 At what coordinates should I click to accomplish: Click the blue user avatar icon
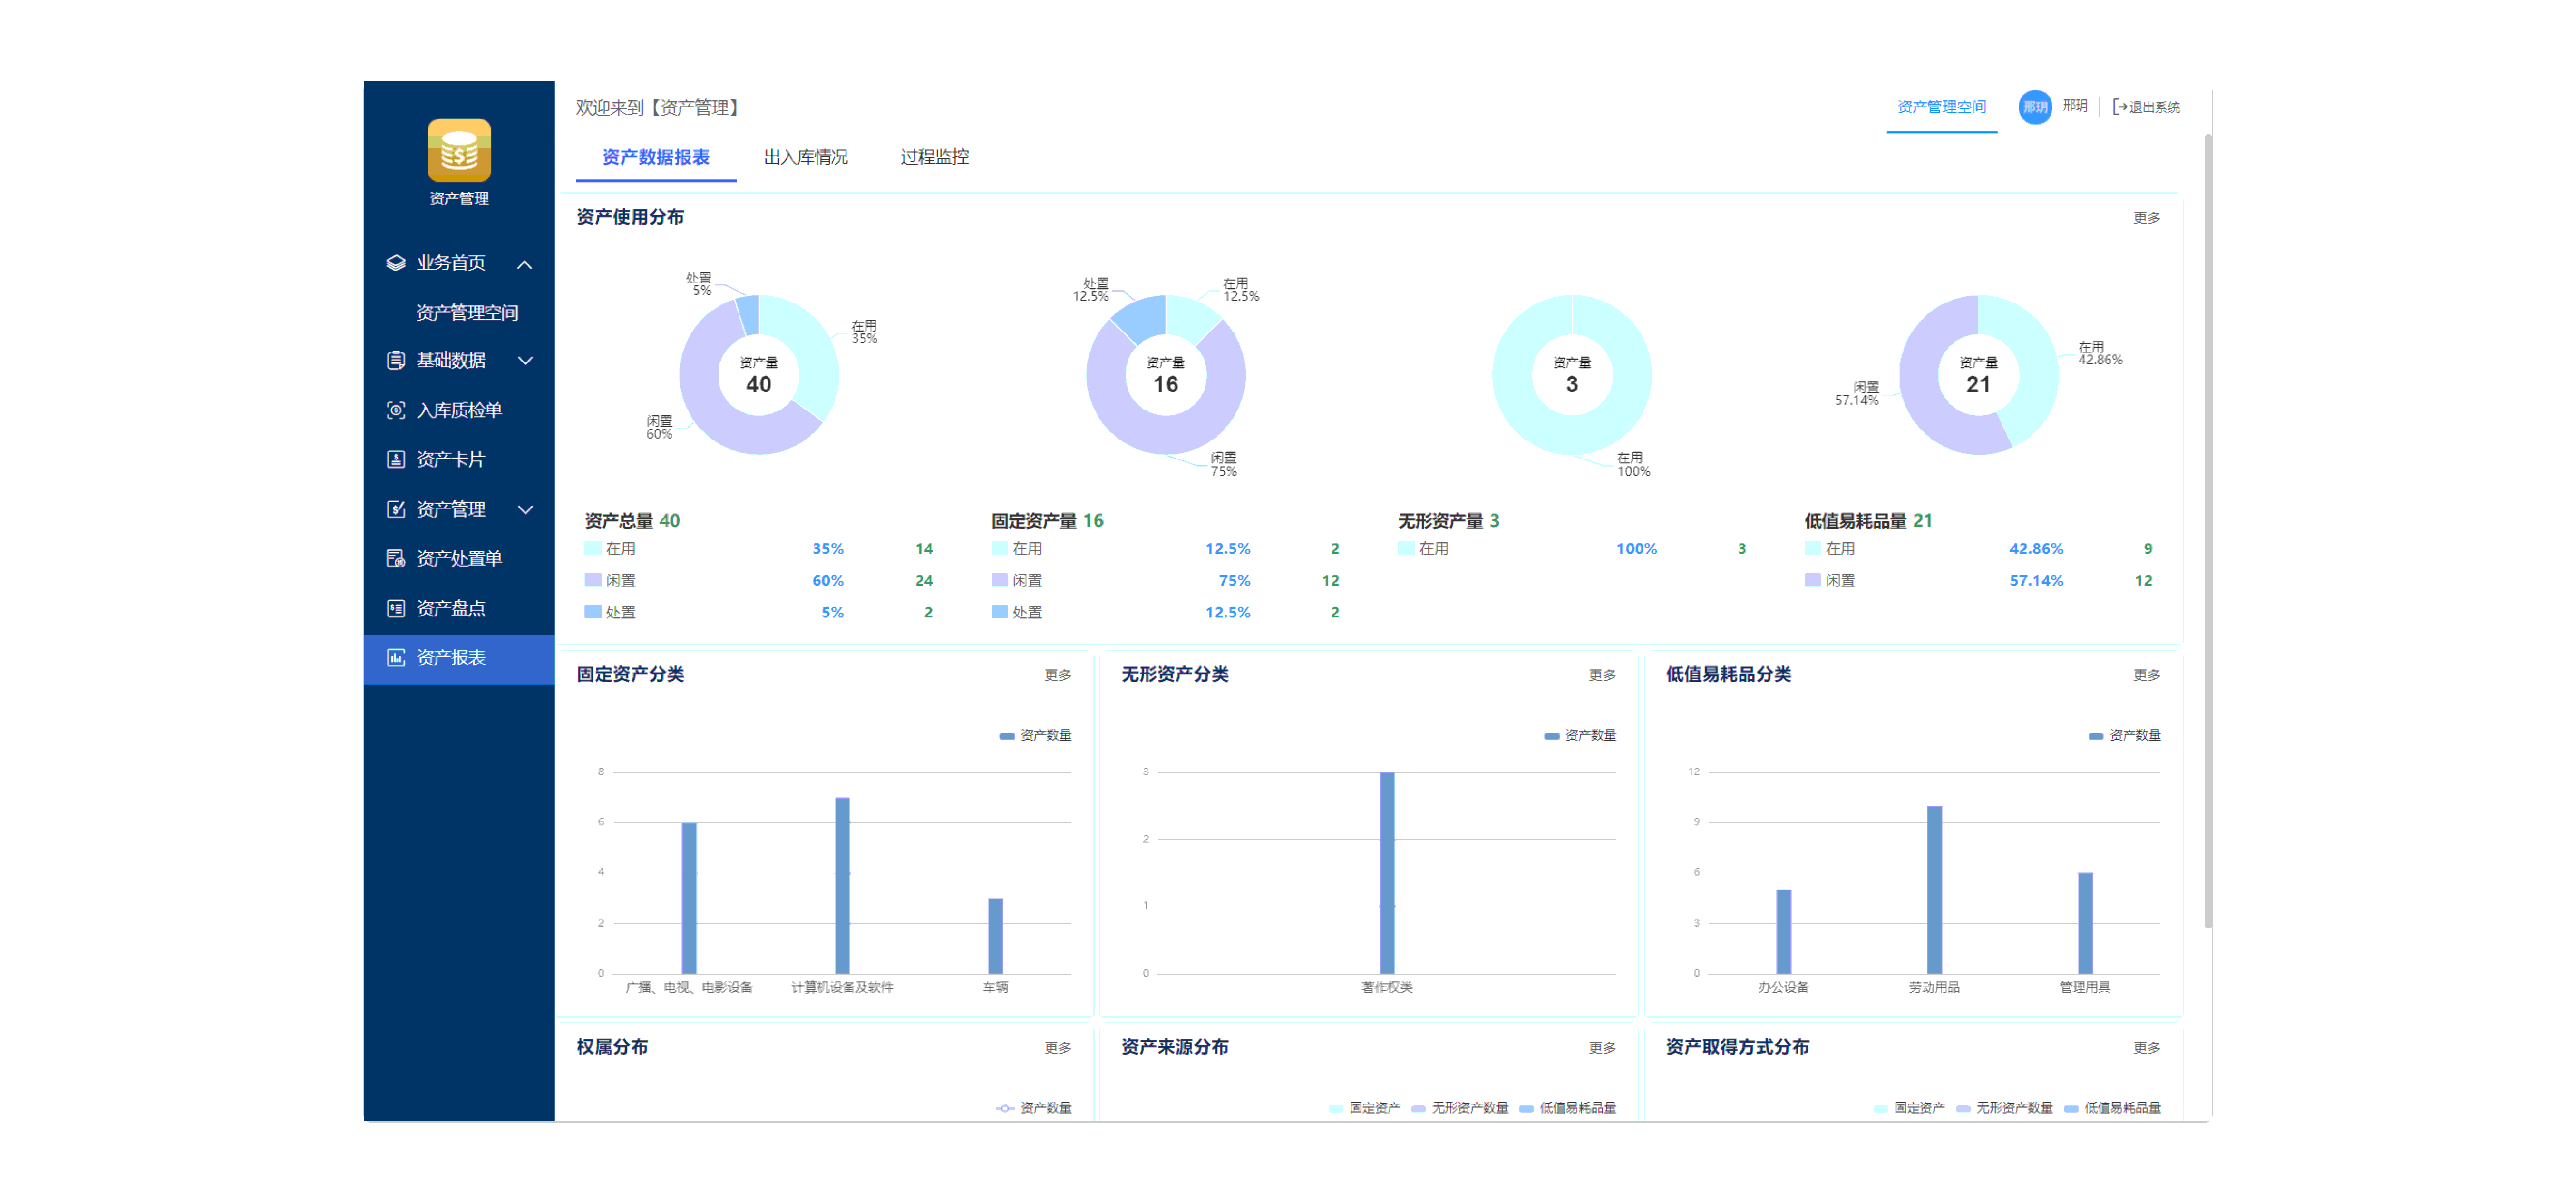tap(2034, 107)
